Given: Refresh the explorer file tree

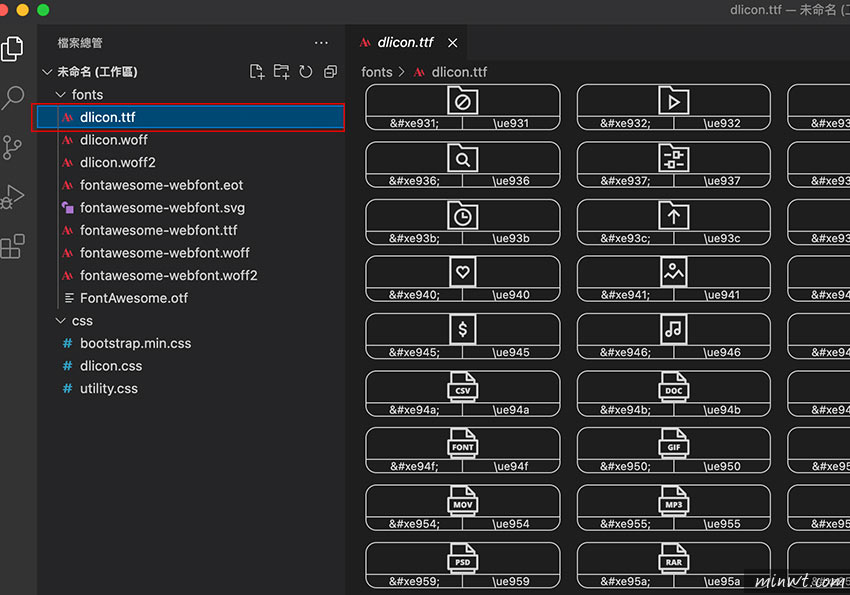Looking at the screenshot, I should [306, 72].
